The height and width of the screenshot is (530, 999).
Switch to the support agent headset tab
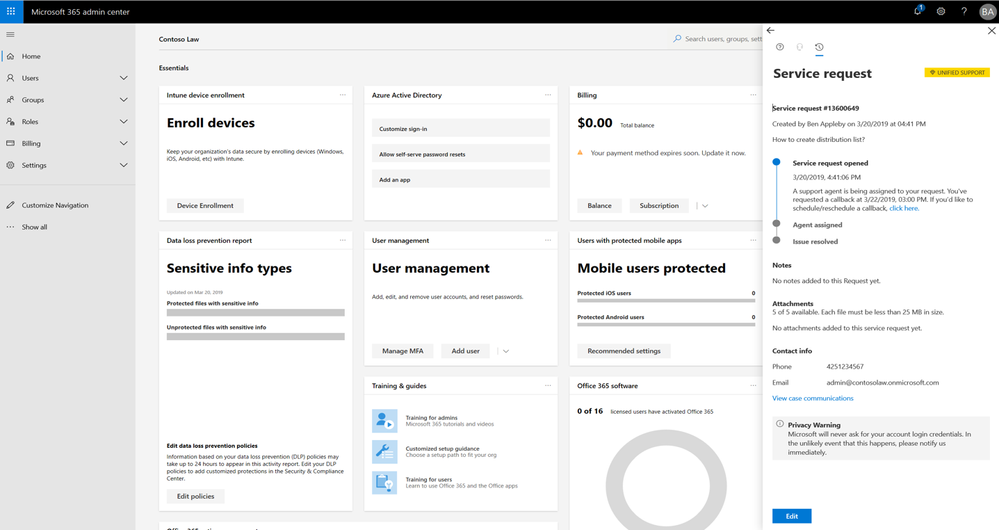[799, 47]
